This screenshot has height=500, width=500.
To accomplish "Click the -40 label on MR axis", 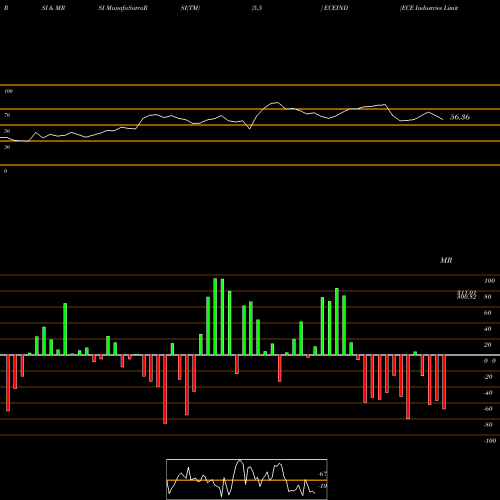I will [x=488, y=393].
